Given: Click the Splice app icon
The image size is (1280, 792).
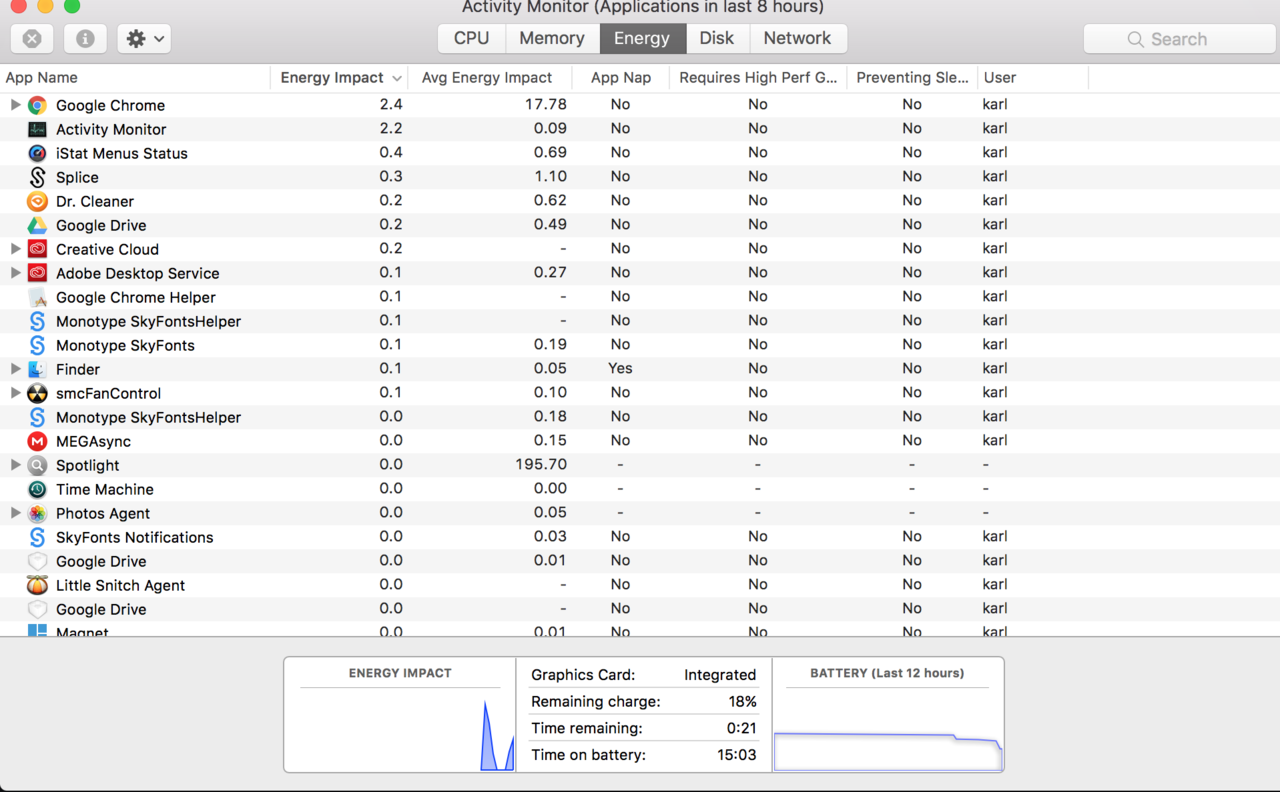Looking at the screenshot, I should pyautogui.click(x=37, y=177).
